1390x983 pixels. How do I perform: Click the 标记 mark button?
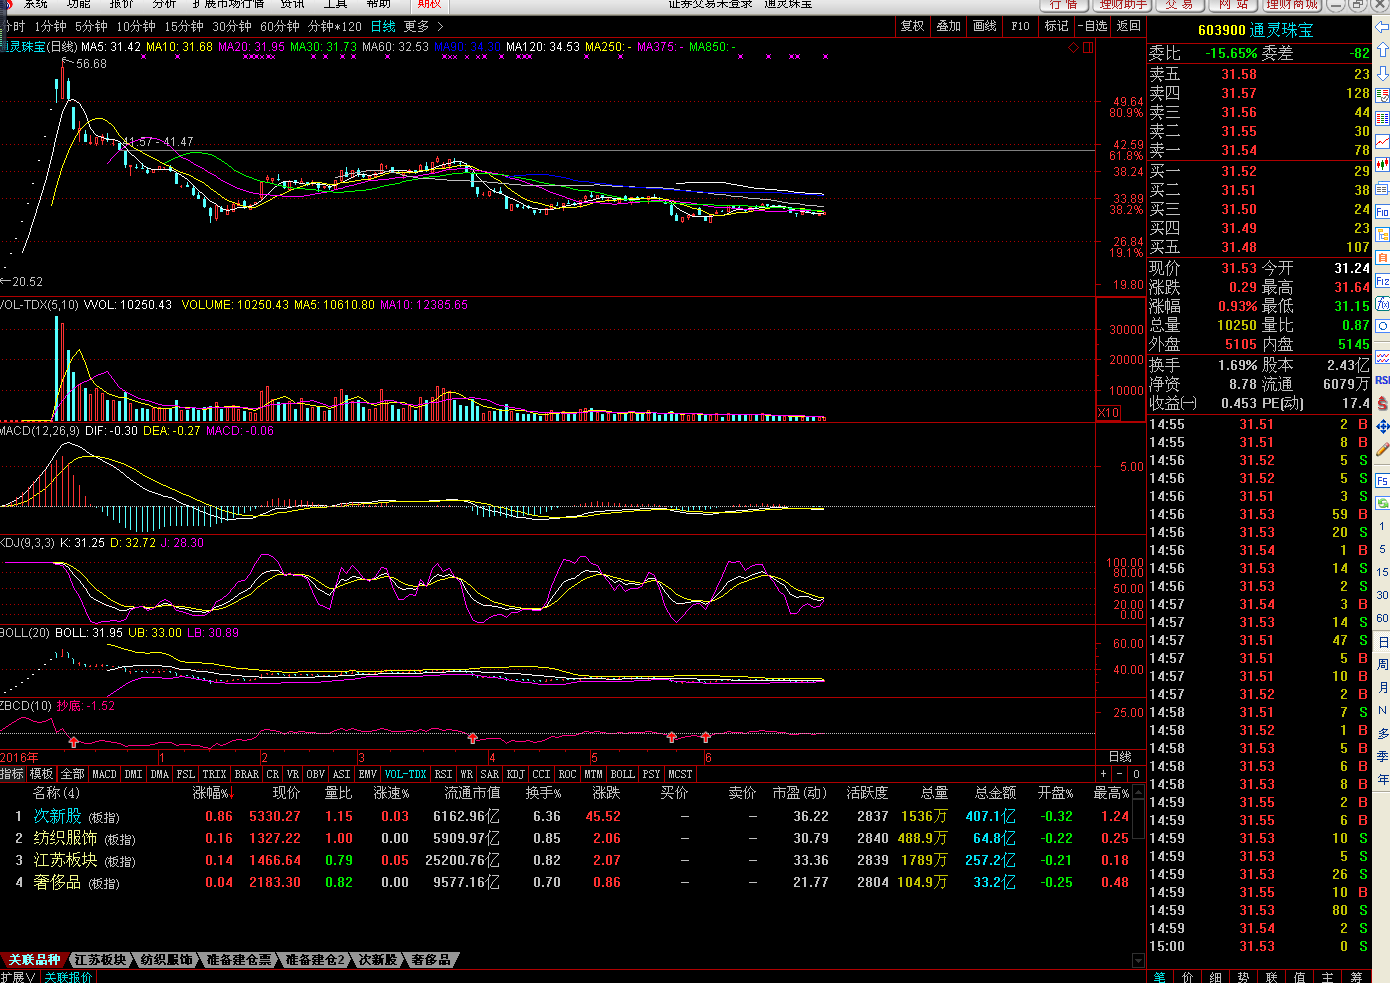click(1056, 26)
